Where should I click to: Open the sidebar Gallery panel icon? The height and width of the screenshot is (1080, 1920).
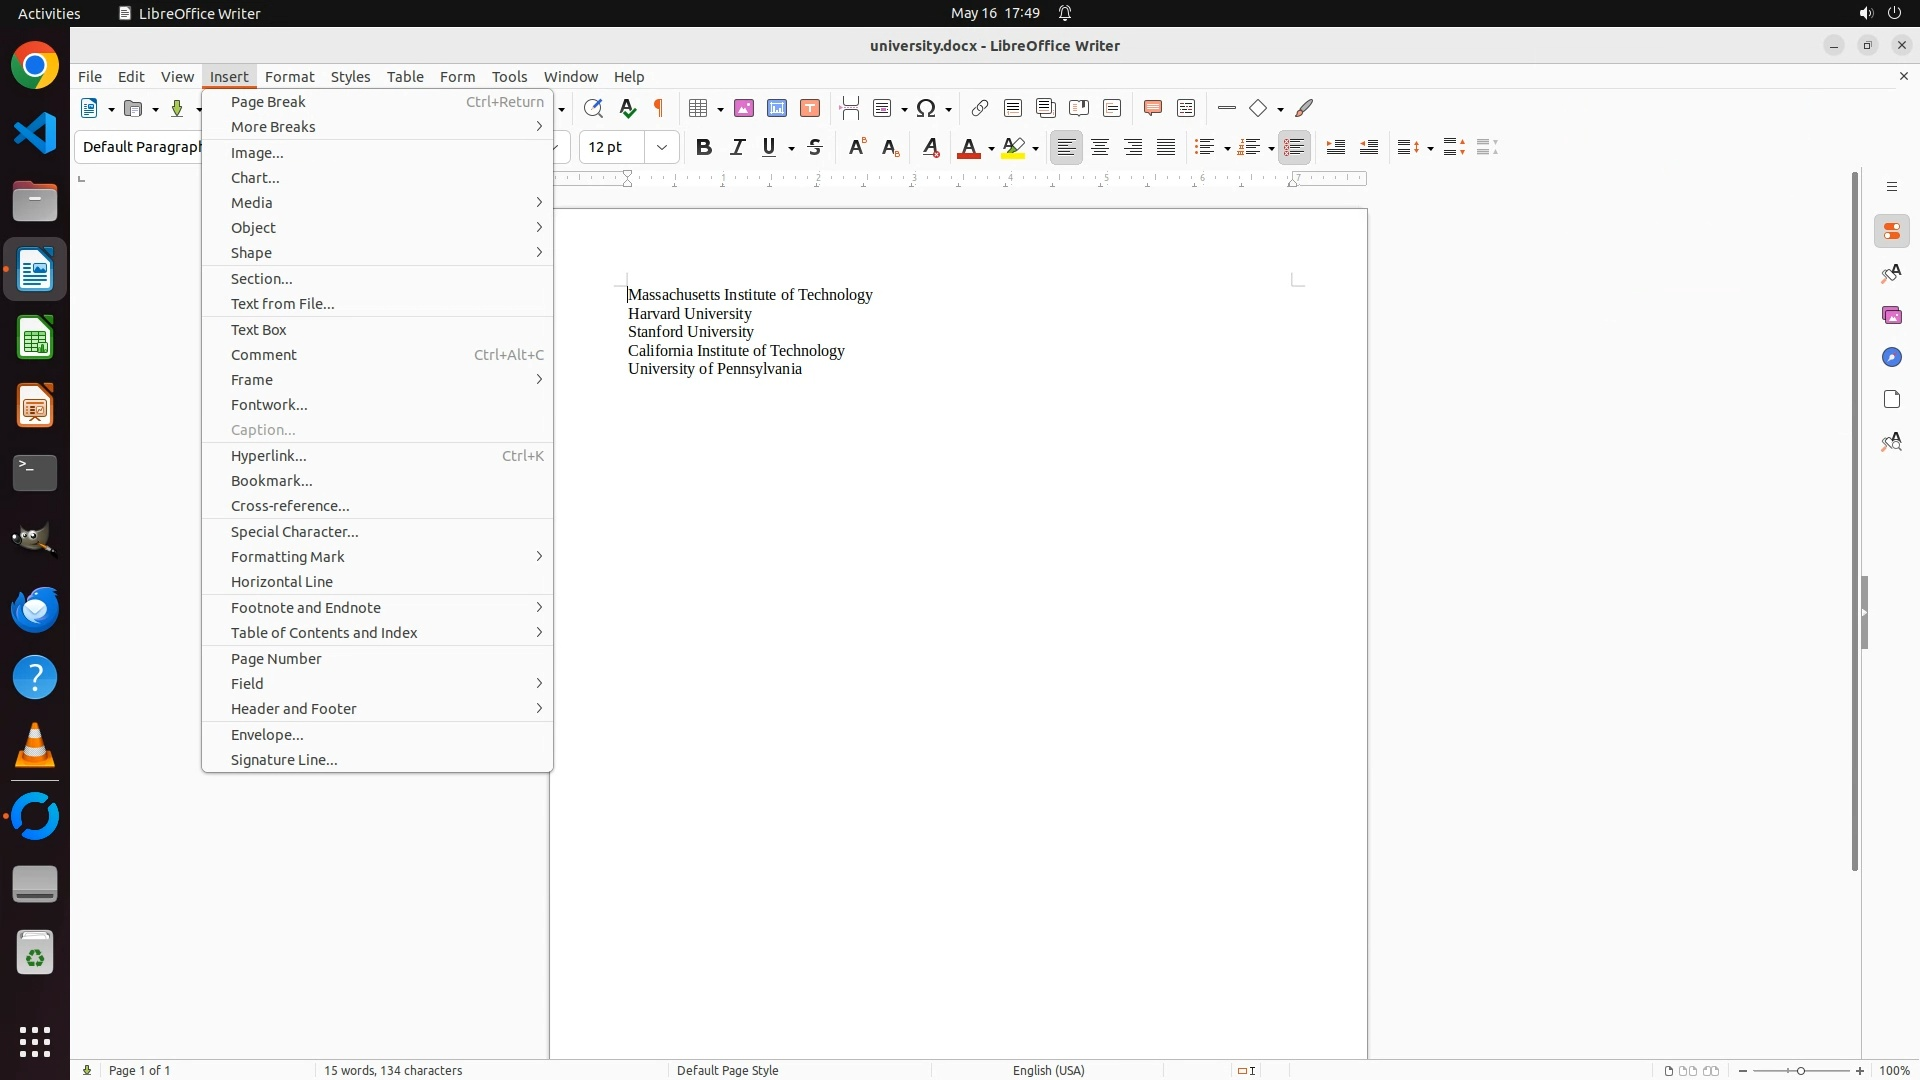pos(1891,316)
